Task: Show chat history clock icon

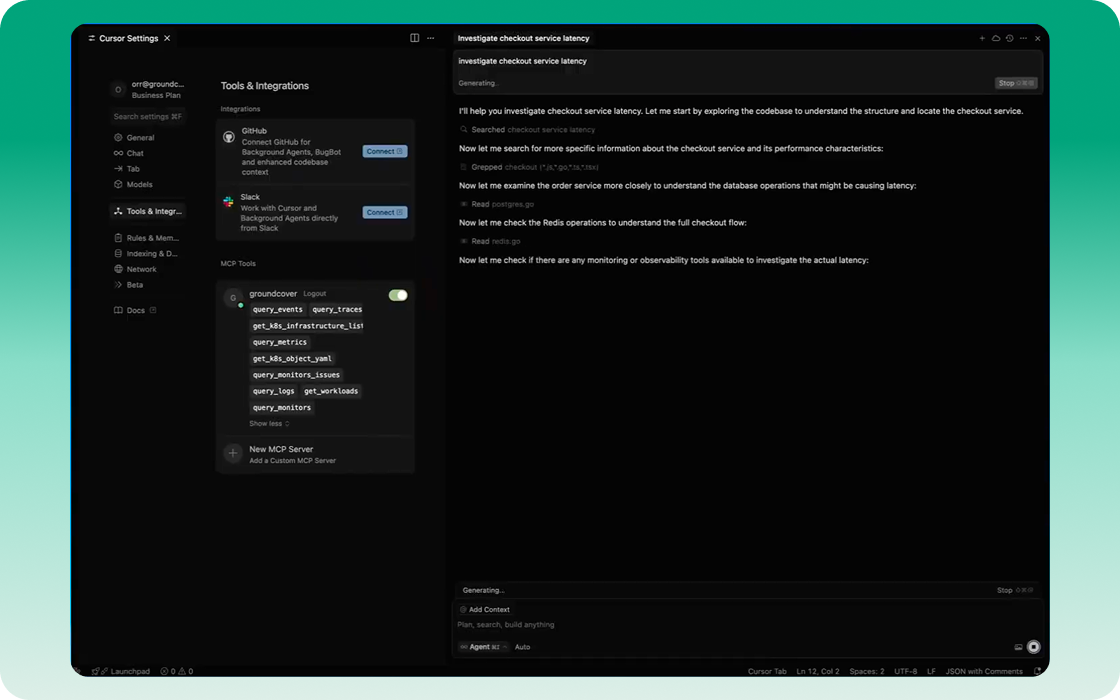Action: click(x=1009, y=39)
